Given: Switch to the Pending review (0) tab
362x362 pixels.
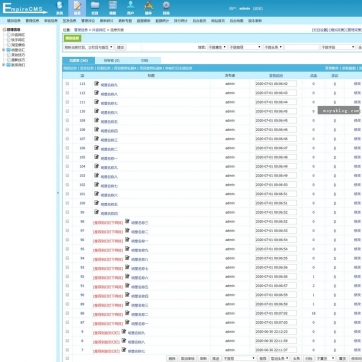Looking at the screenshot, I should [112, 61].
